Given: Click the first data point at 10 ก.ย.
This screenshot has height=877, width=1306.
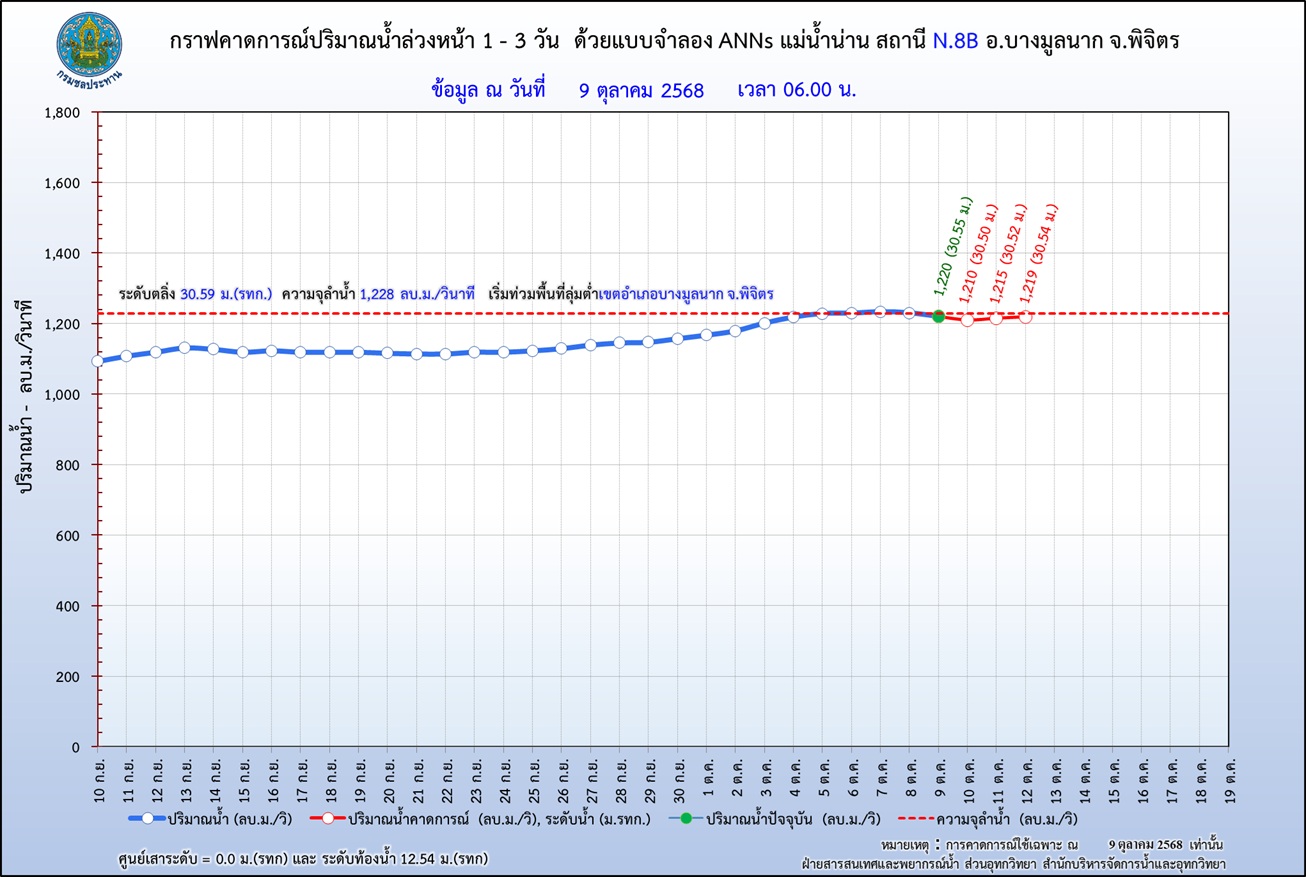Looking at the screenshot, I should [97, 361].
